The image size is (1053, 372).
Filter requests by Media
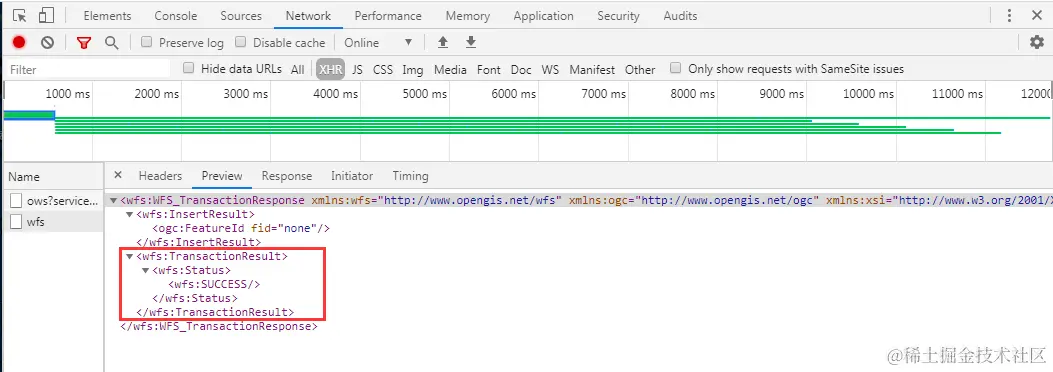(x=450, y=69)
